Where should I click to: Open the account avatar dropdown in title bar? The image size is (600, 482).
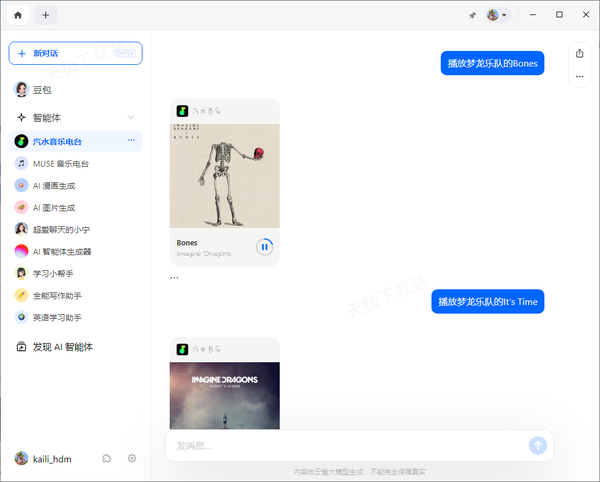[x=497, y=15]
